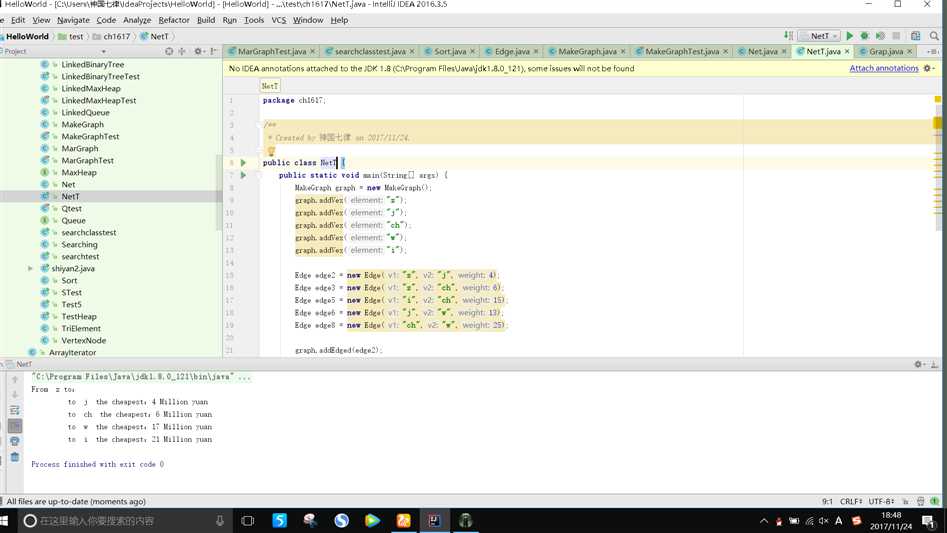Run the NetT configuration with green play

pyautogui.click(x=849, y=36)
